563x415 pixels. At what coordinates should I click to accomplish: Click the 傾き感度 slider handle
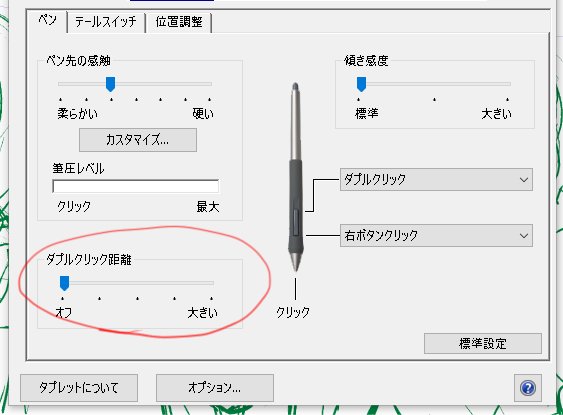[361, 84]
